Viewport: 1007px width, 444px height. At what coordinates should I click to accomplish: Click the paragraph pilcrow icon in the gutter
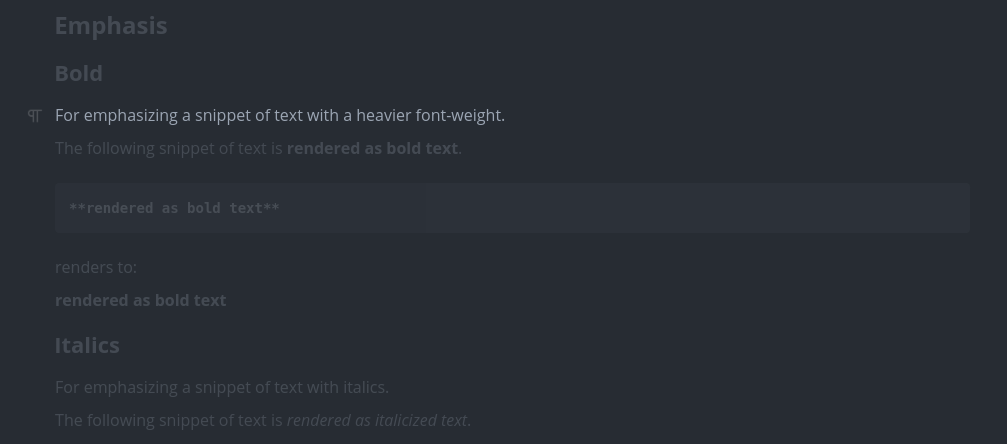tap(35, 116)
